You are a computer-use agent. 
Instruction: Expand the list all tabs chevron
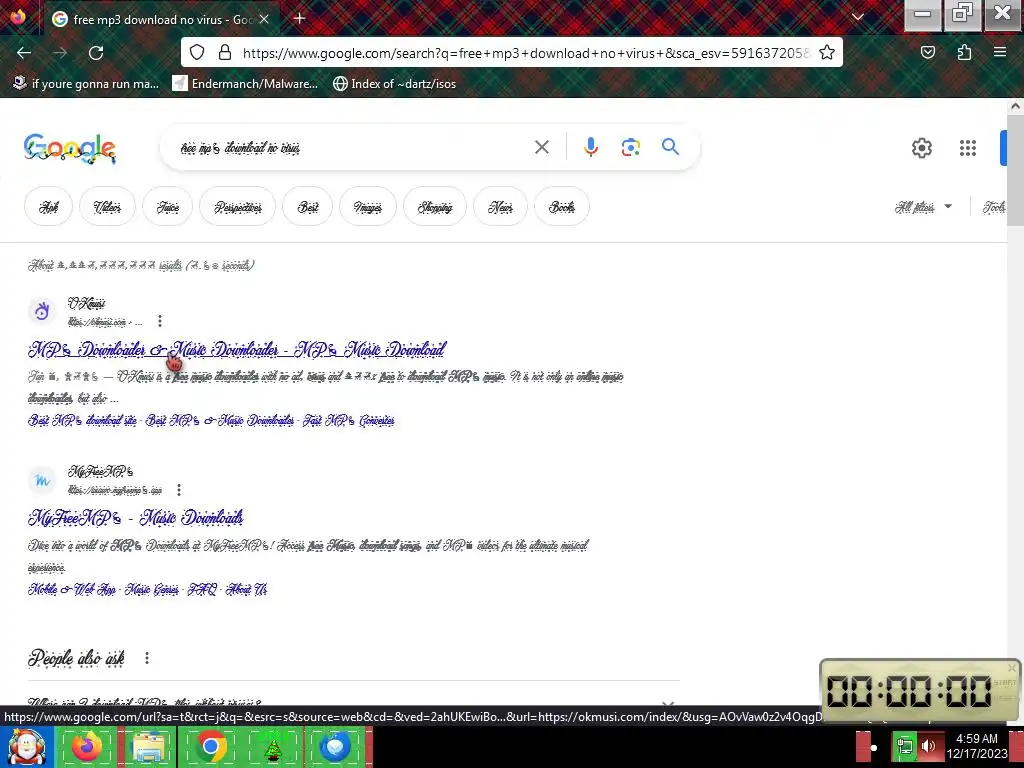coord(858,18)
